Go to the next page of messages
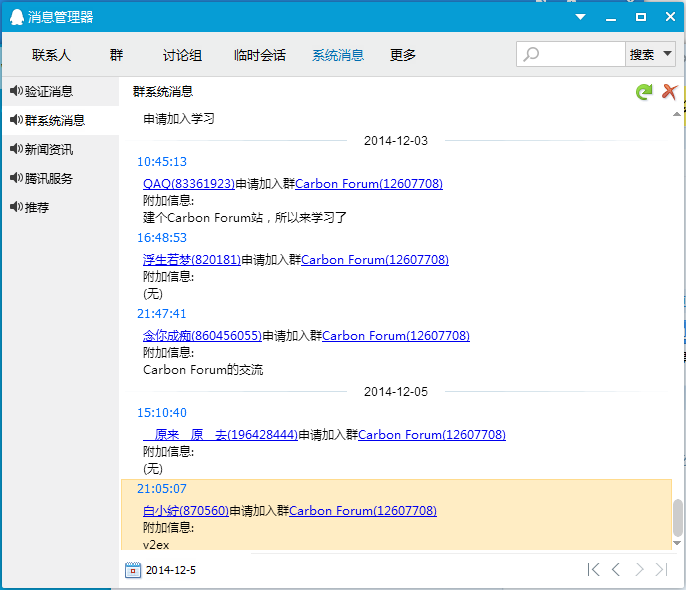The width and height of the screenshot is (686, 590). [x=639, y=569]
